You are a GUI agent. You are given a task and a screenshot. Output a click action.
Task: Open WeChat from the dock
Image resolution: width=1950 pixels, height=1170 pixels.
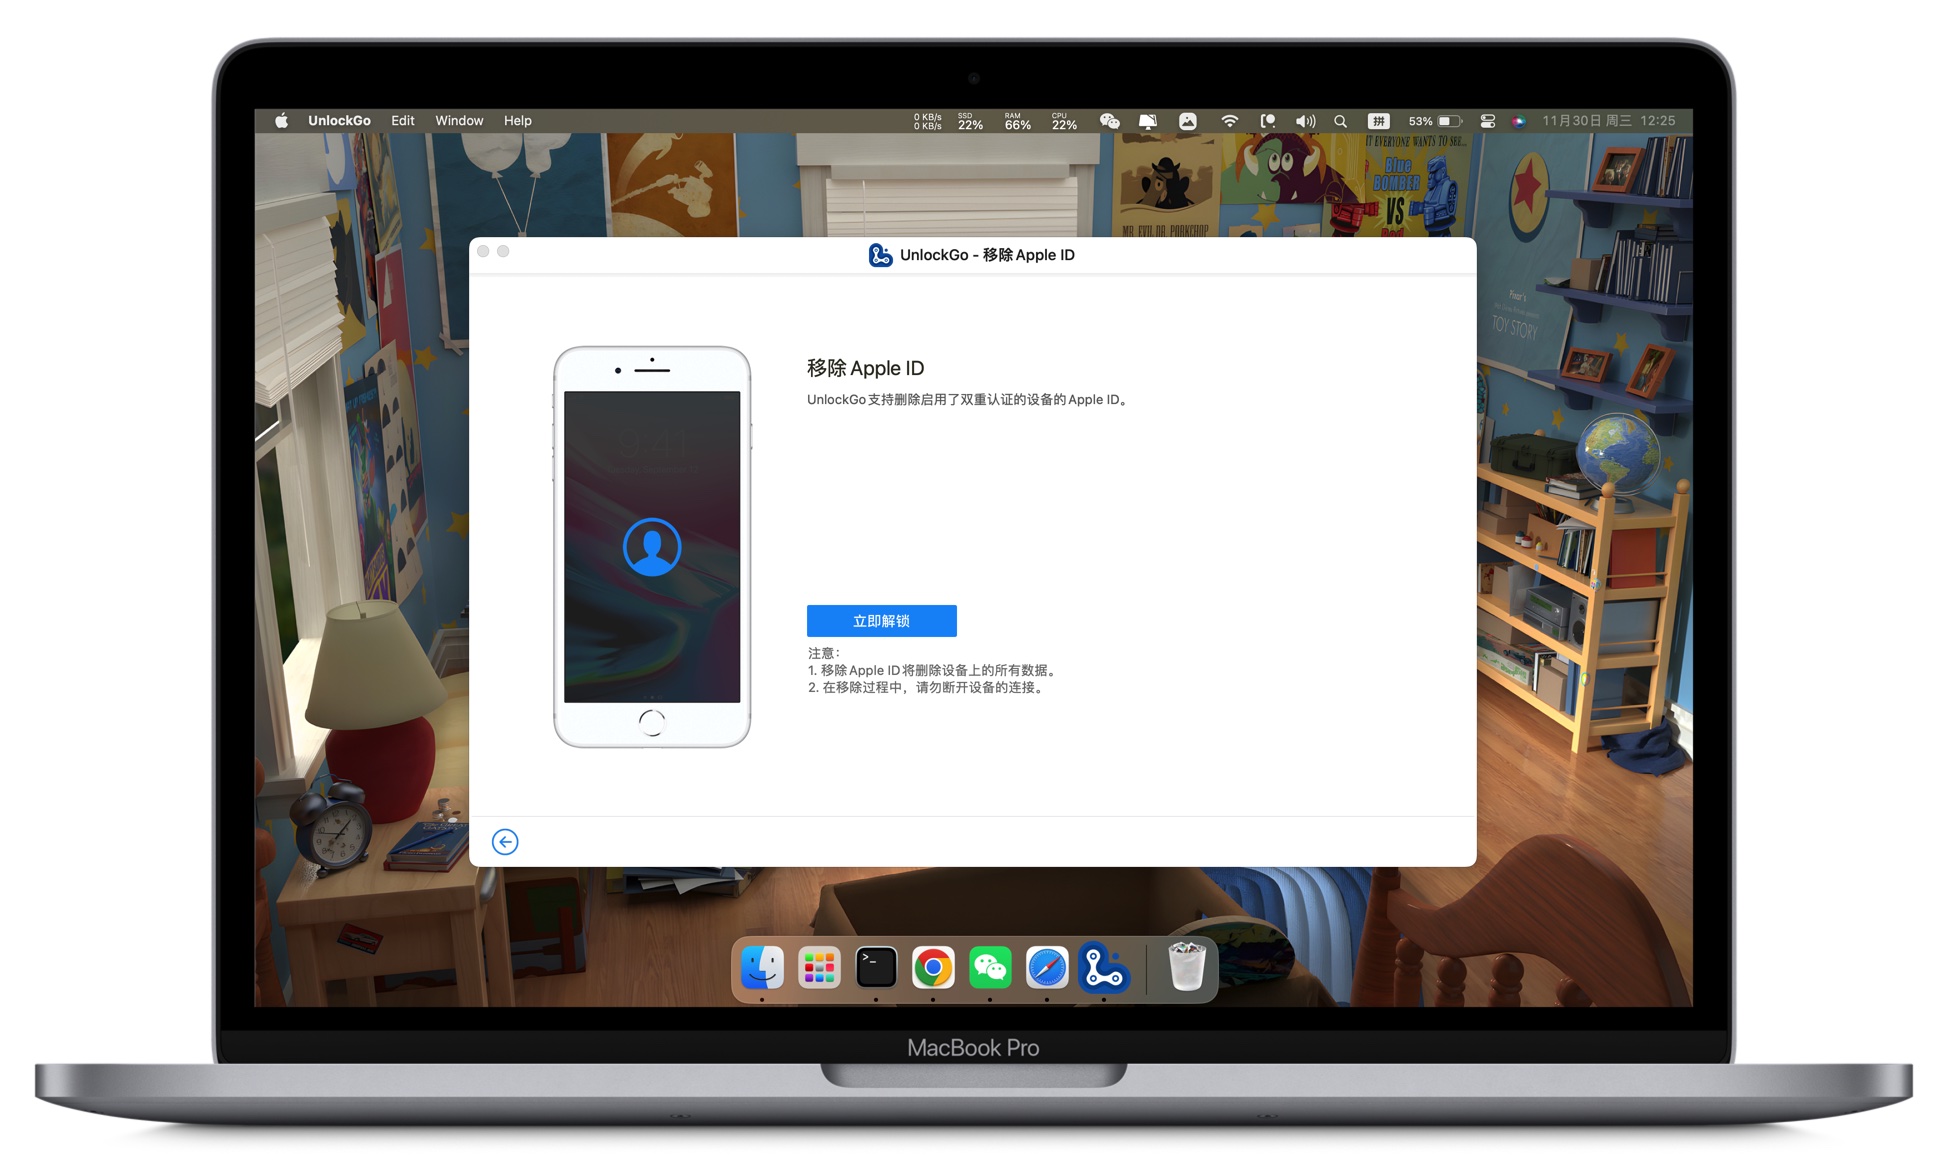990,968
